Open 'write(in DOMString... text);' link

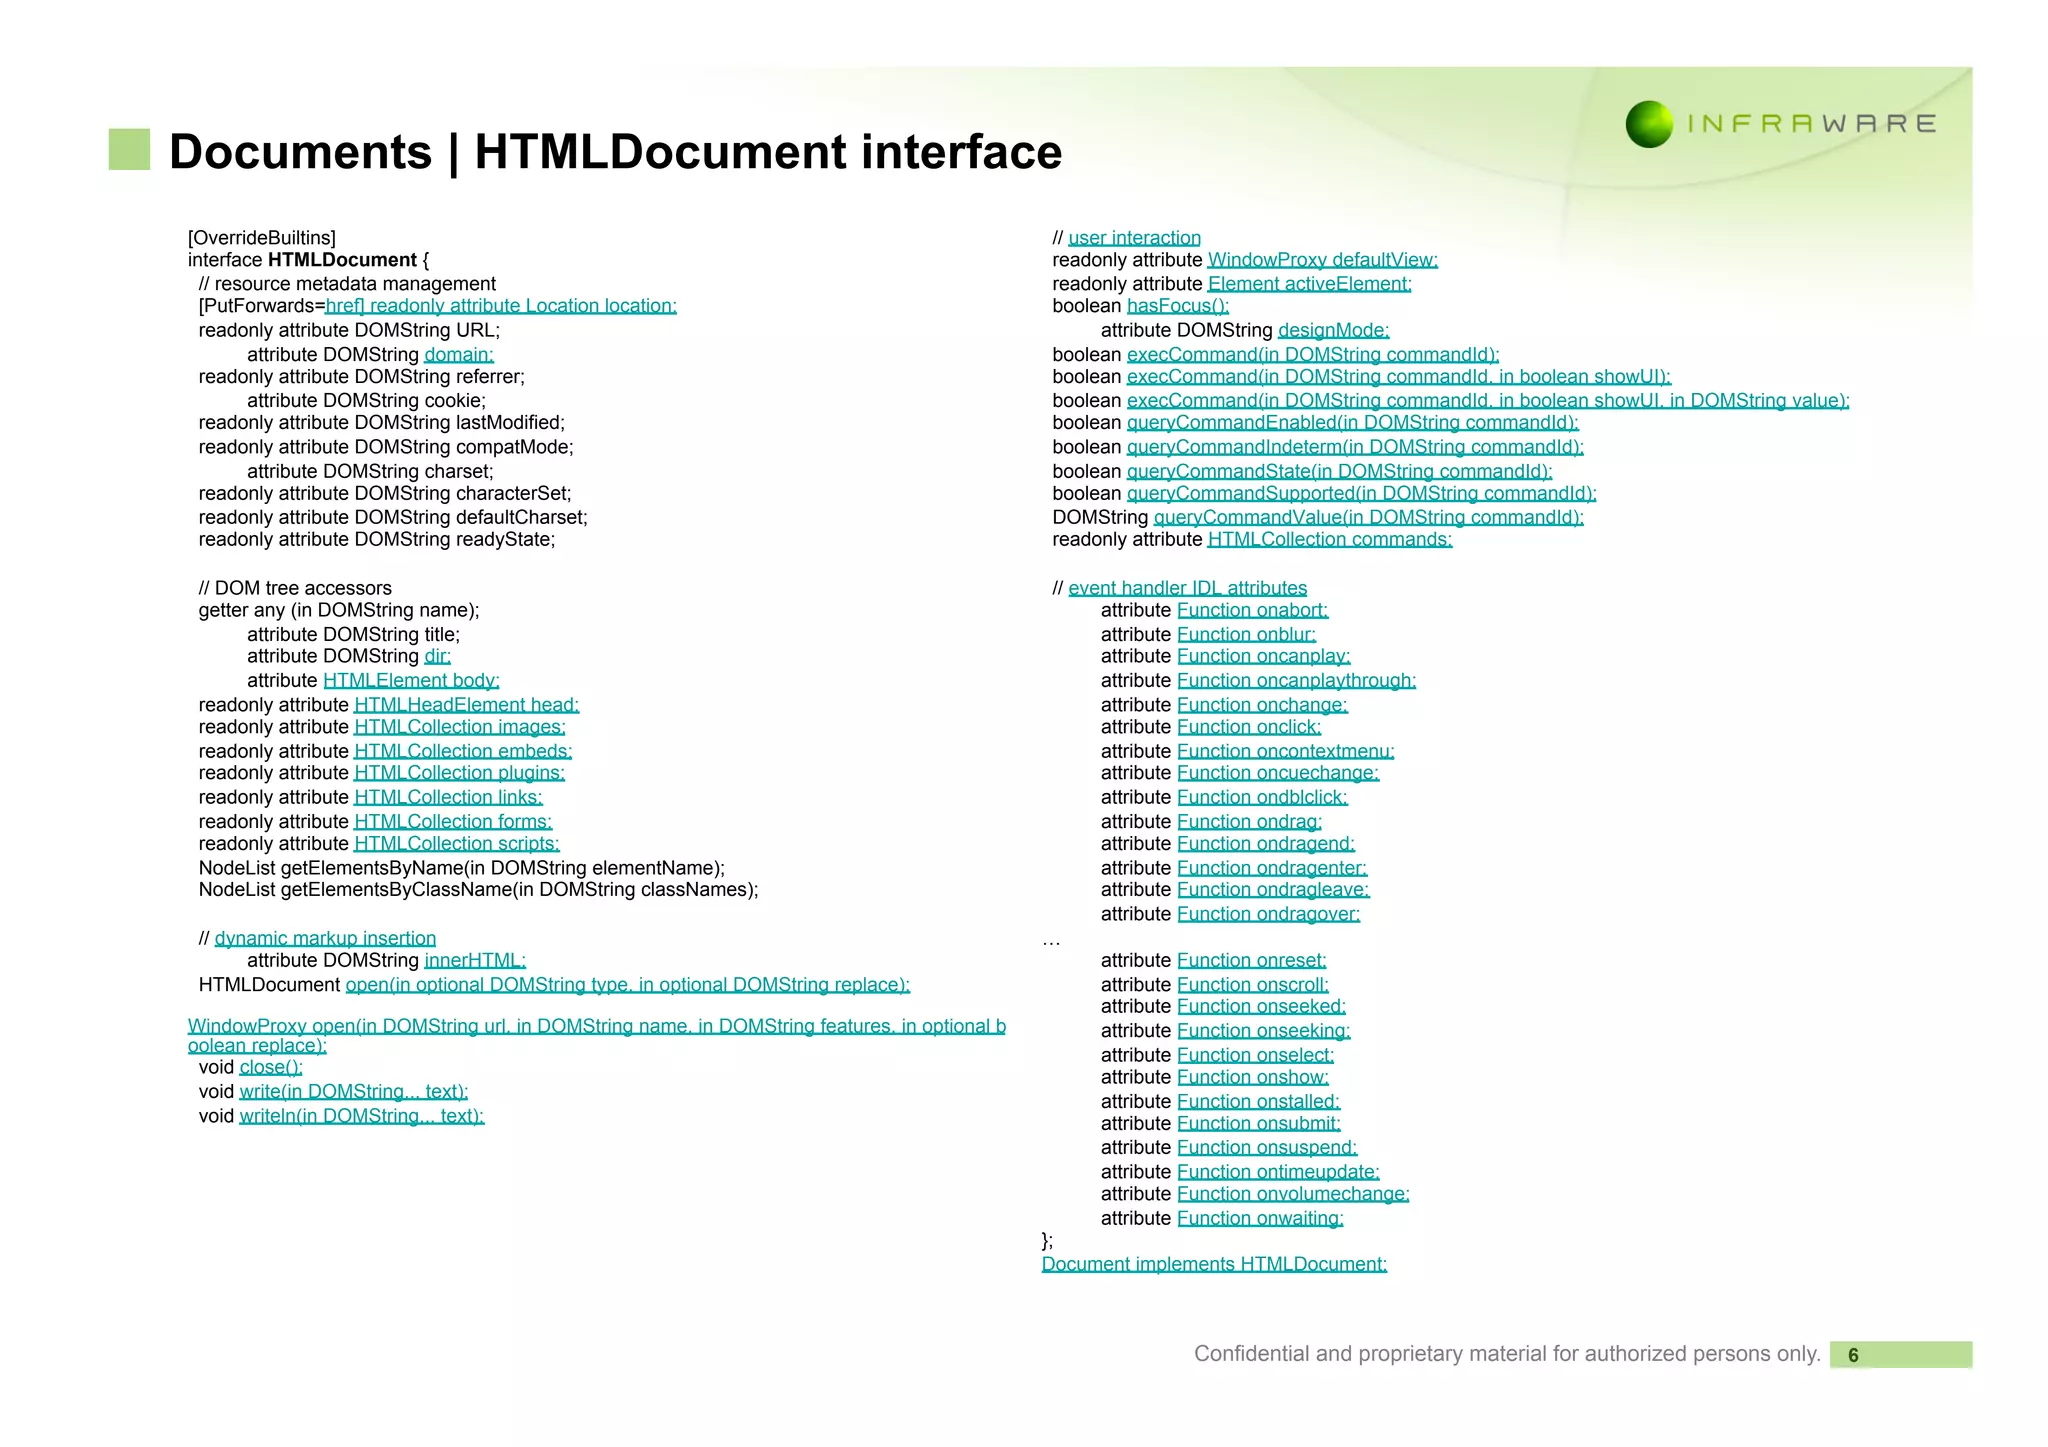tap(354, 1091)
